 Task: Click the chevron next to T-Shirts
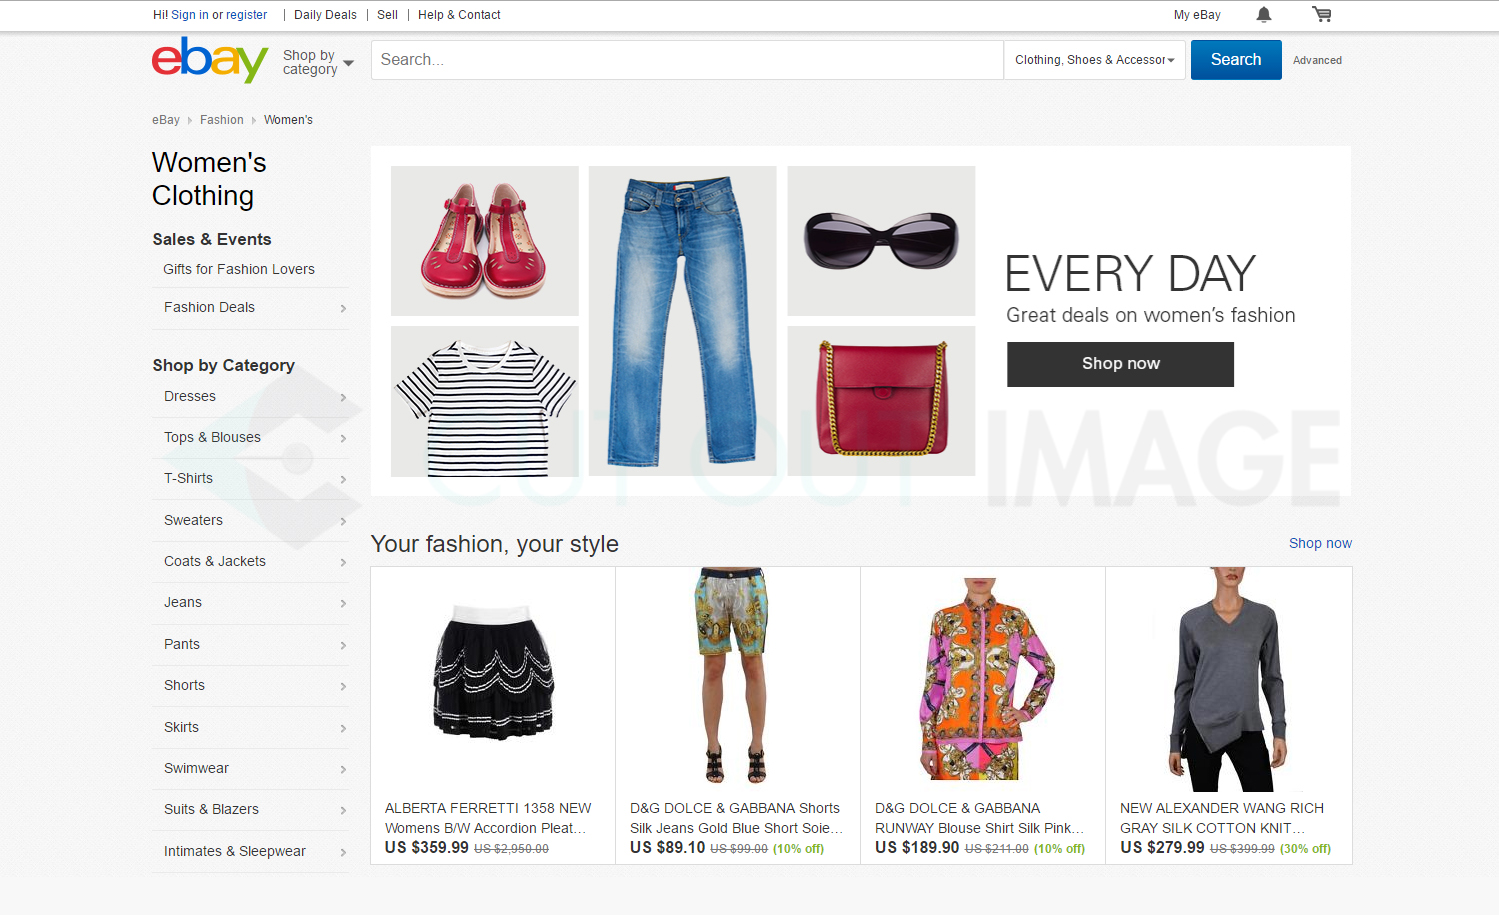[x=343, y=479]
